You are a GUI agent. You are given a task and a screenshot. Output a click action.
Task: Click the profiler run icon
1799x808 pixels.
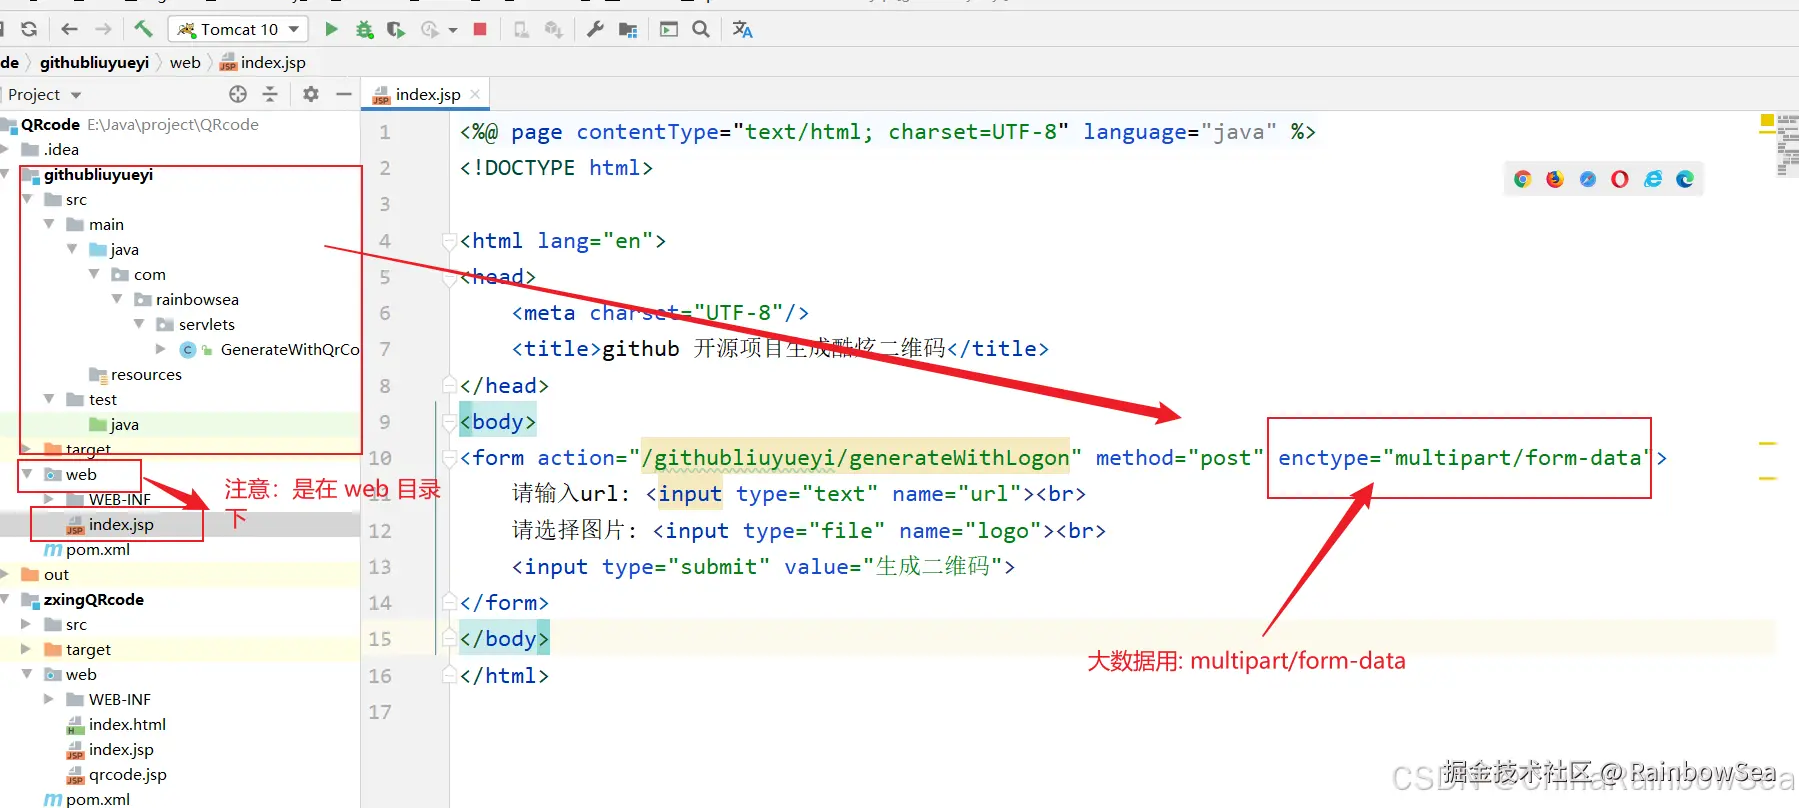pos(429,30)
